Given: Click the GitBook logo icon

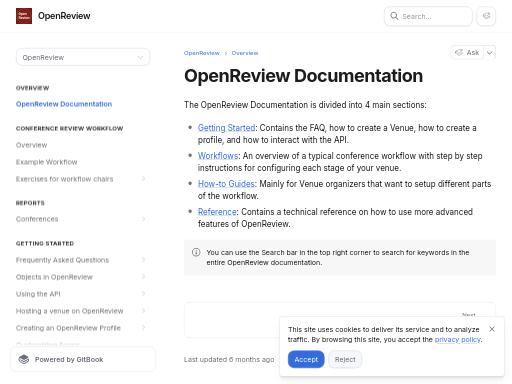Looking at the screenshot, I should tap(24, 359).
